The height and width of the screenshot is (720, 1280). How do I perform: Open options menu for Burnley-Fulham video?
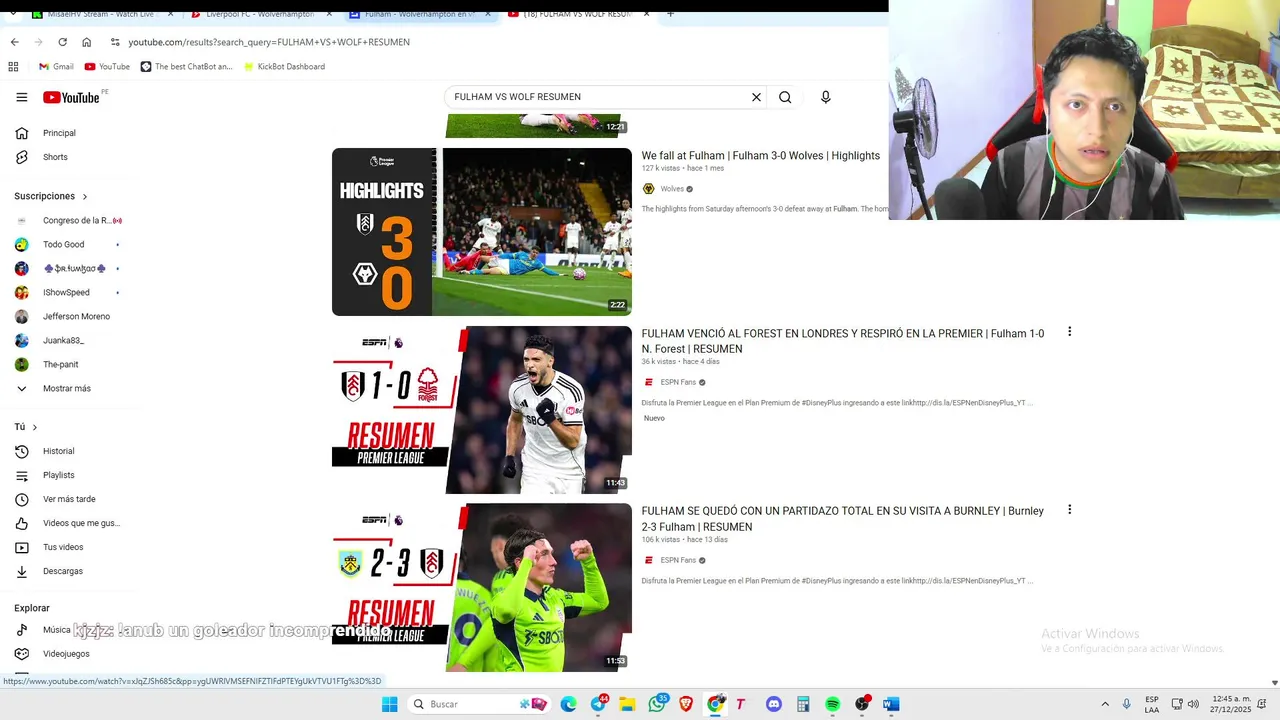1069,510
